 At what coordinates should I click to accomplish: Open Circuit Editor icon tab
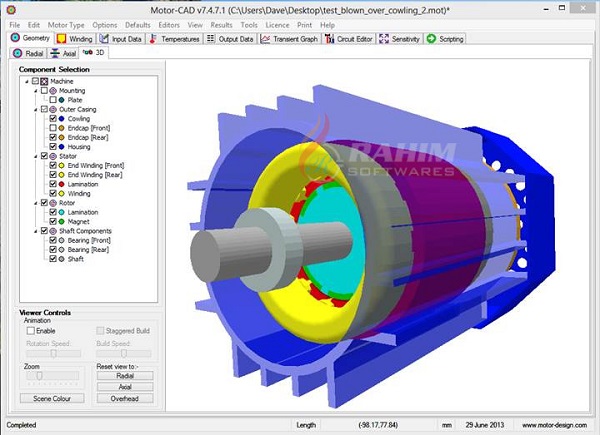tap(329, 39)
